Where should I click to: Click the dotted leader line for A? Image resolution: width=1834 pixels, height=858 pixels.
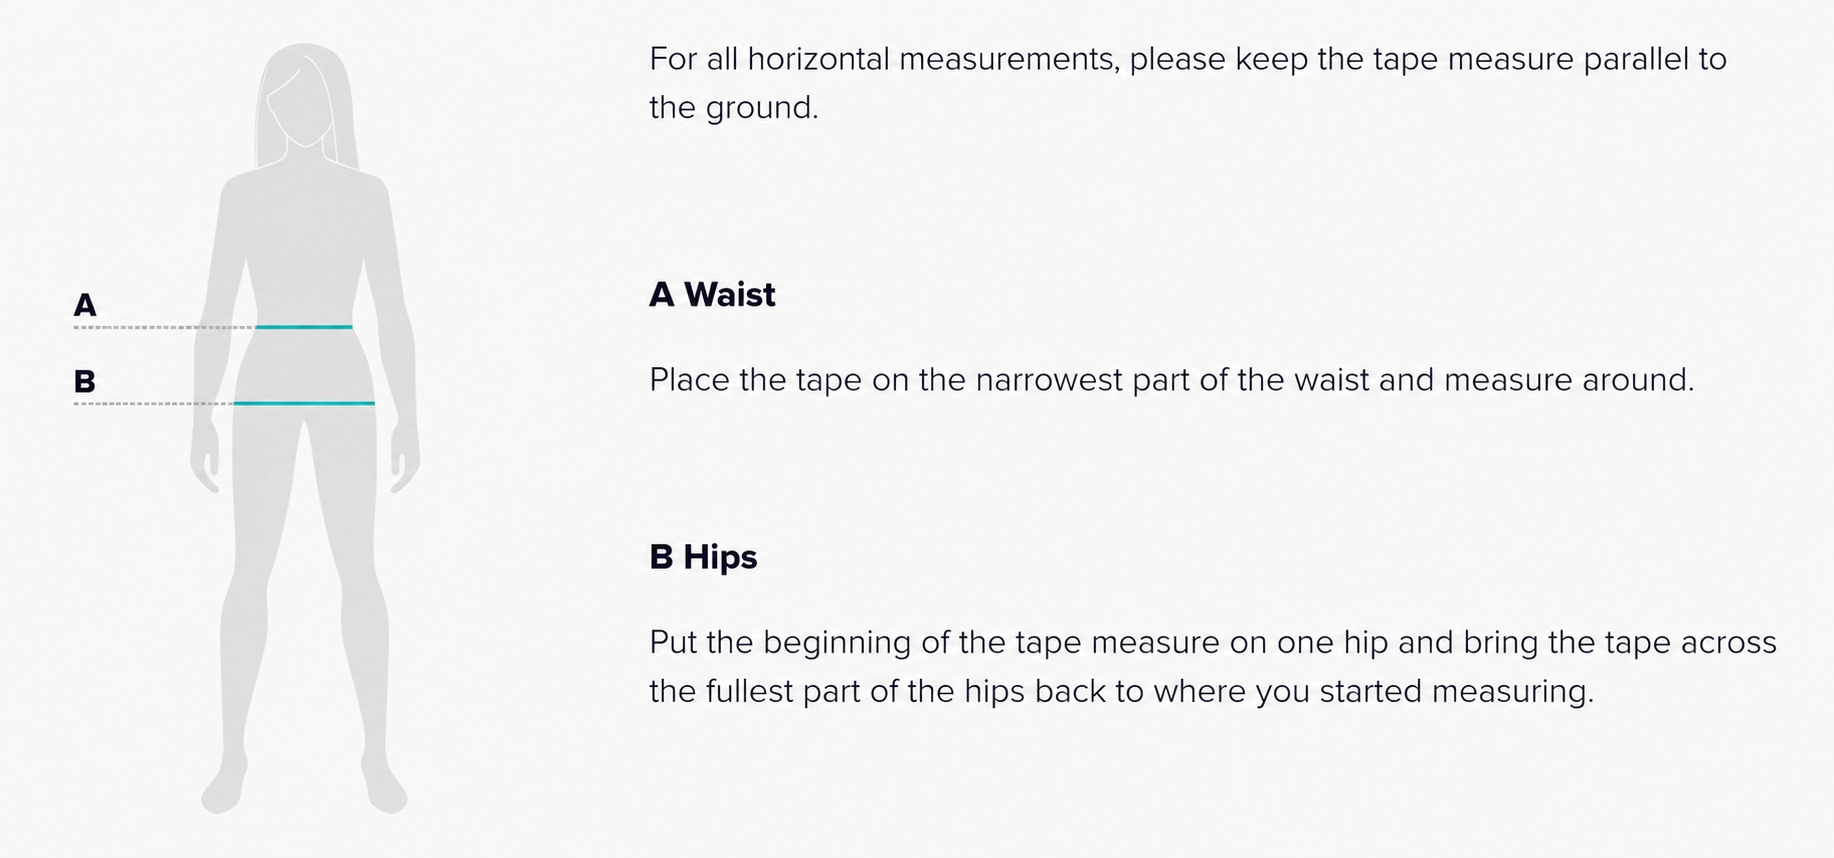click(164, 327)
